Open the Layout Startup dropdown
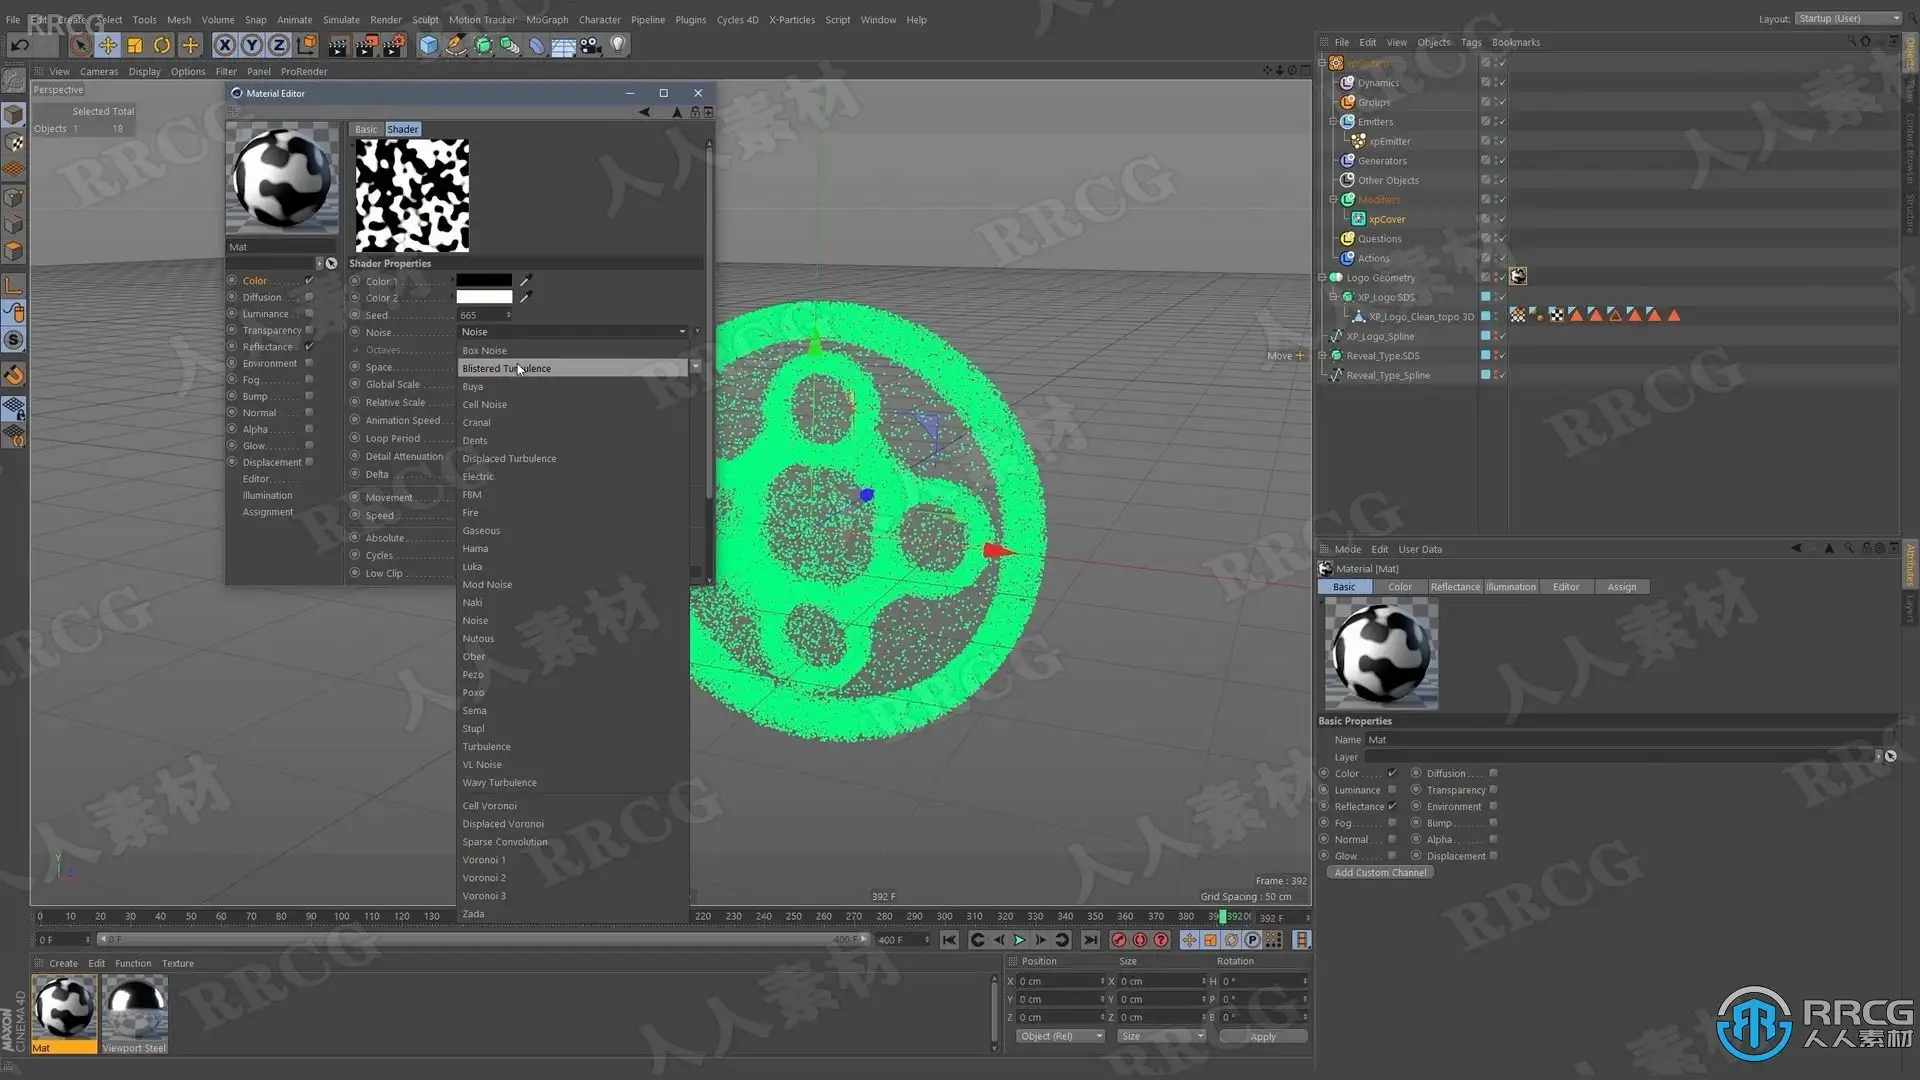1920x1080 pixels. point(1848,19)
